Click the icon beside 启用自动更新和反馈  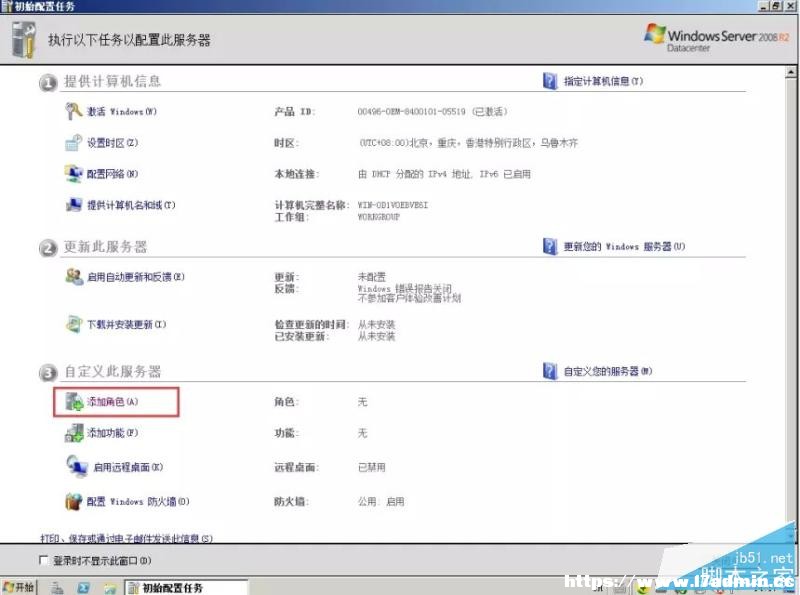tap(74, 277)
